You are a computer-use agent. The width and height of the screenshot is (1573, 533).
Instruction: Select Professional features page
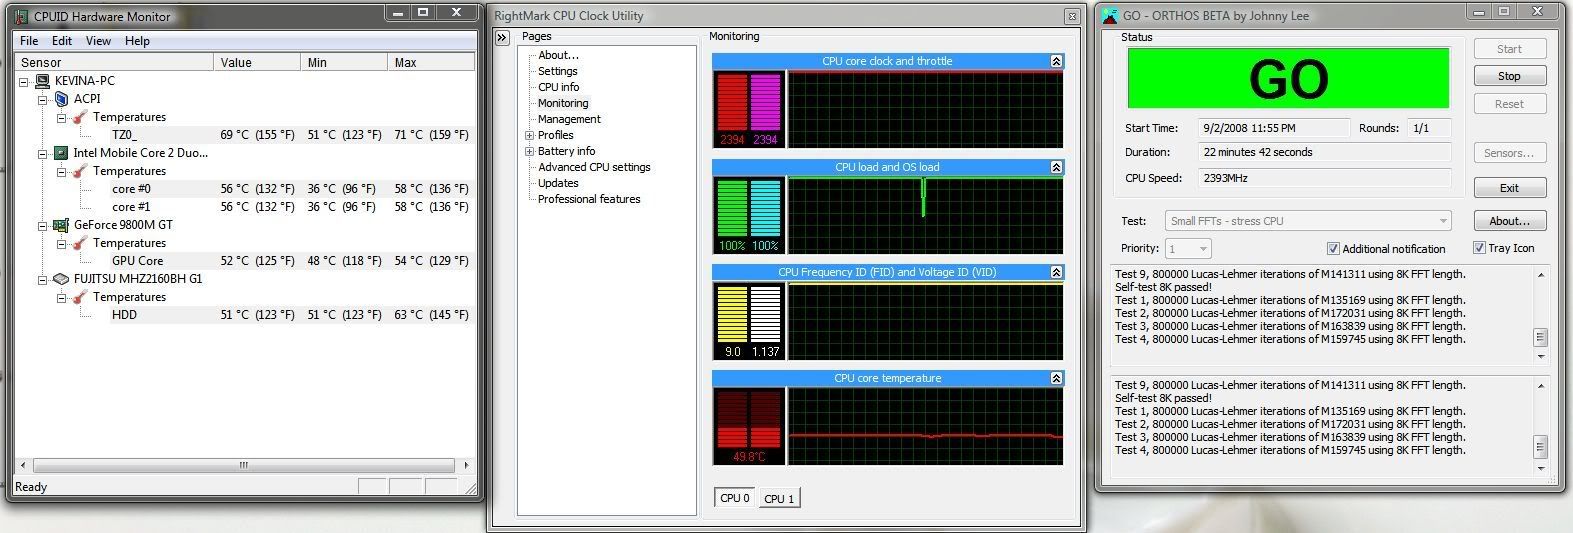pyautogui.click(x=589, y=199)
